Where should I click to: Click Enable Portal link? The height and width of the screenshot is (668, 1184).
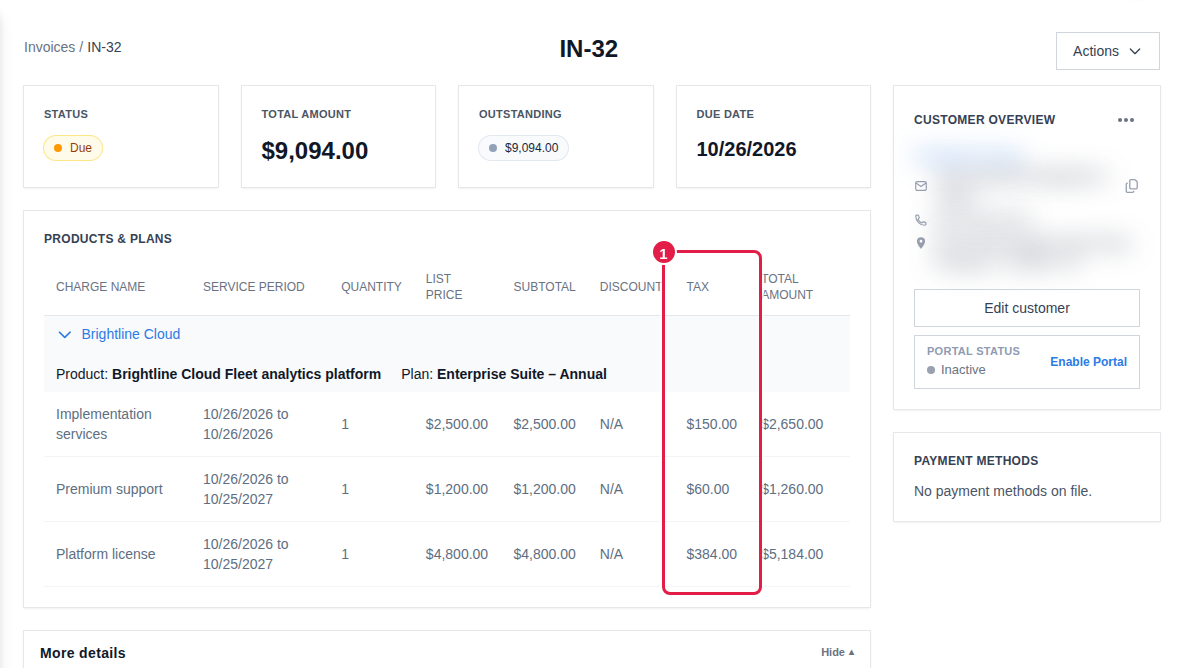click(x=1088, y=362)
